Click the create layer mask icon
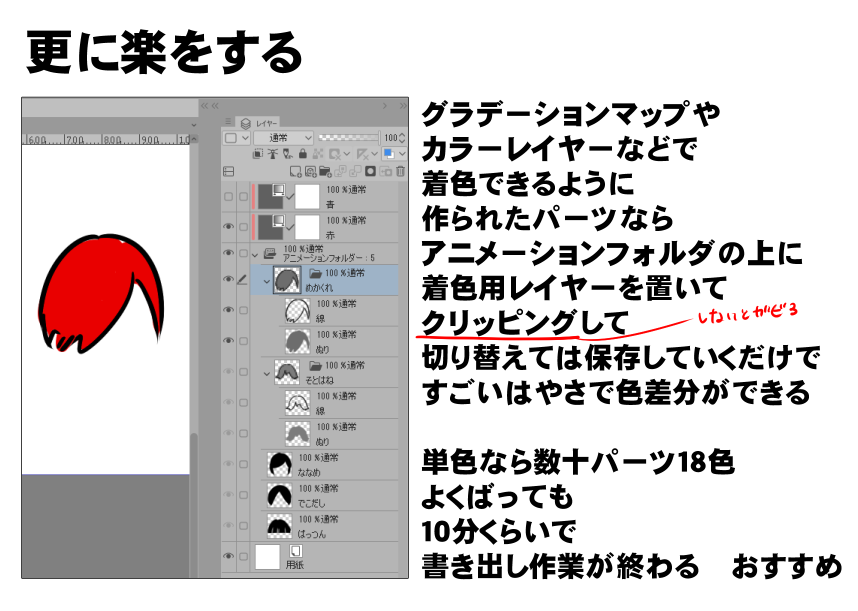Viewport: 858px width, 611px height. [x=370, y=171]
